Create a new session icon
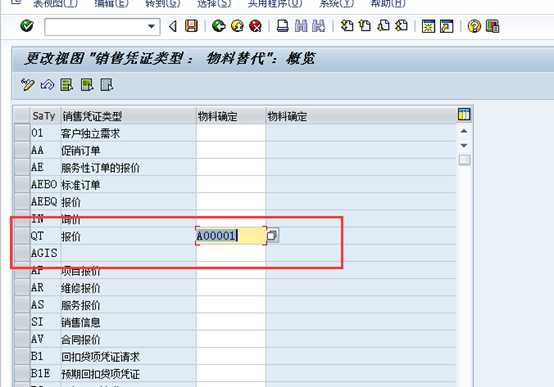 coord(428,27)
